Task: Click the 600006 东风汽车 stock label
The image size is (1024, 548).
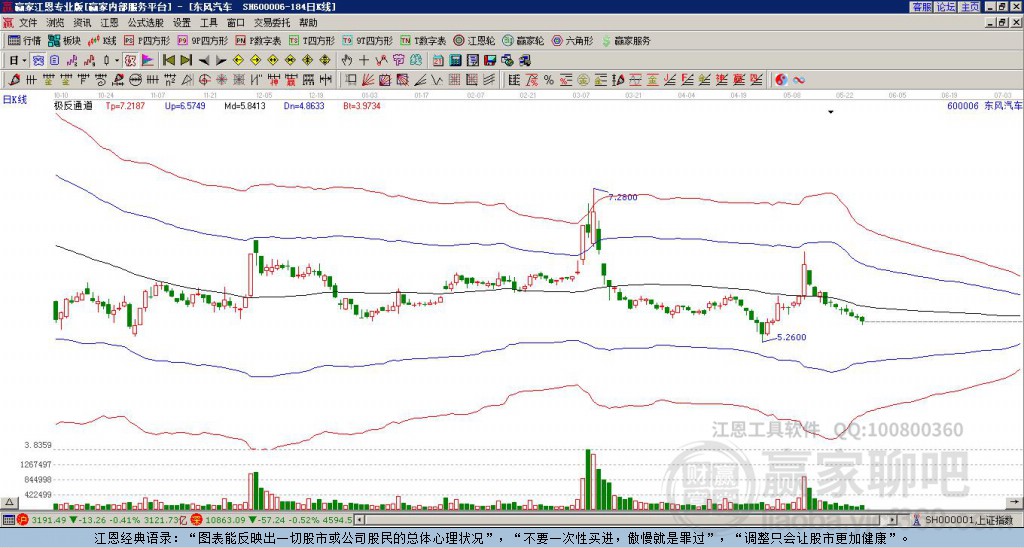Action: (x=984, y=105)
